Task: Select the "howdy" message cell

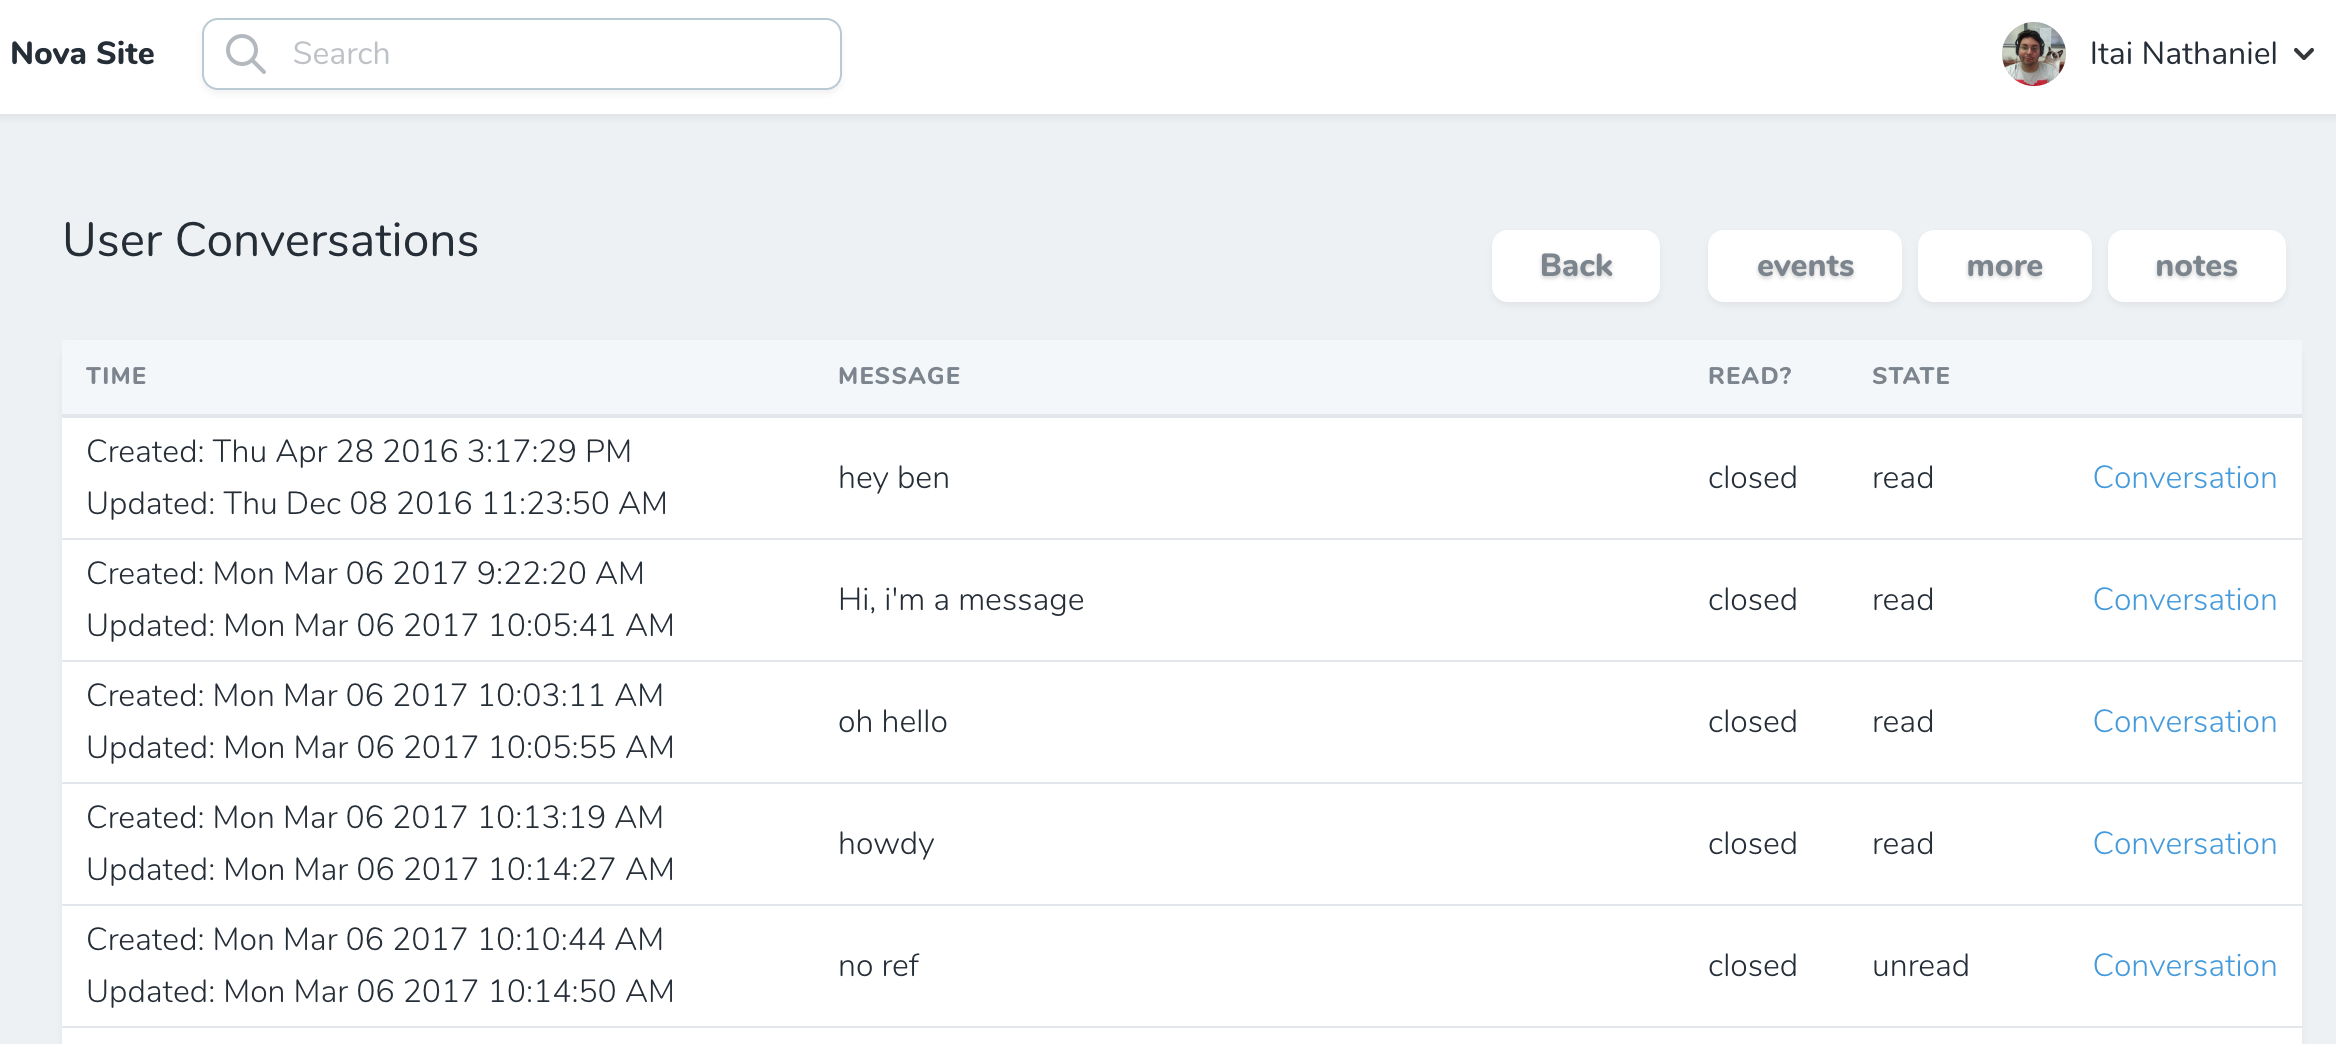Action: click(886, 844)
